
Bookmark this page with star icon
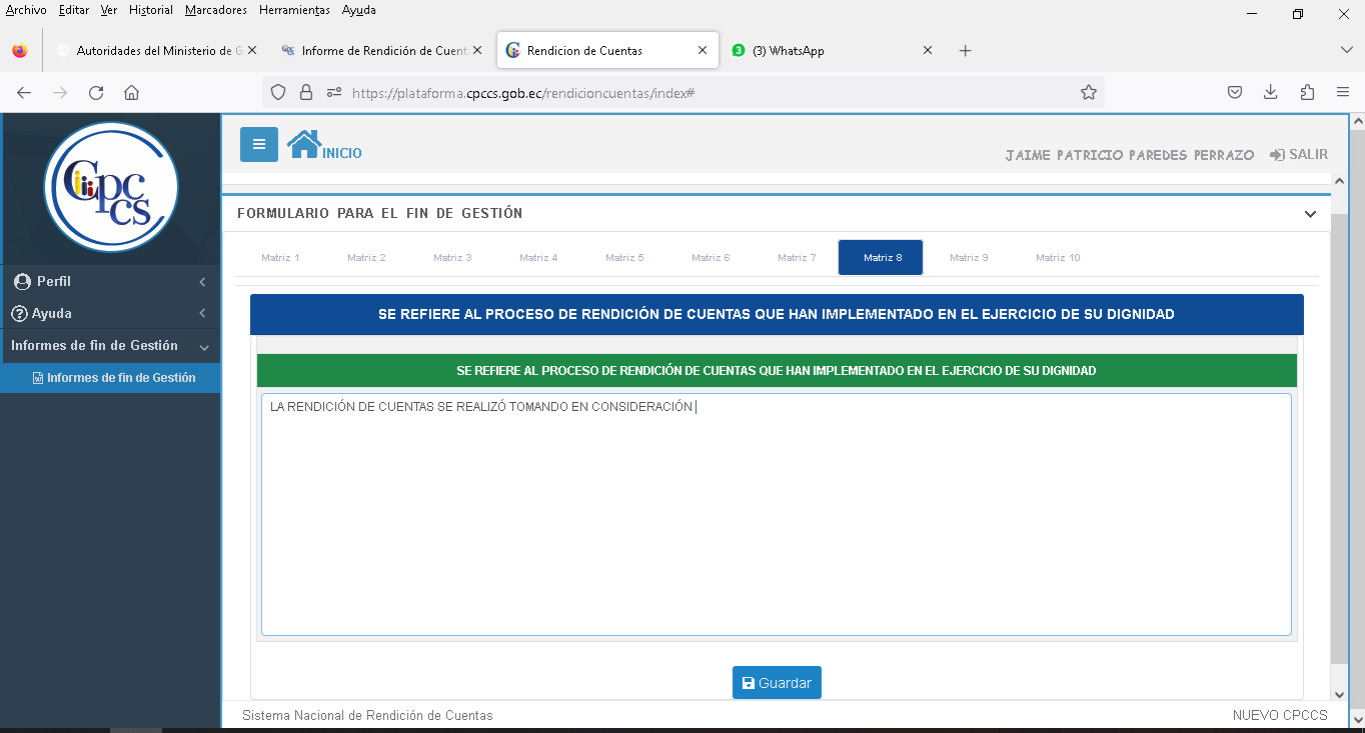coord(1088,92)
